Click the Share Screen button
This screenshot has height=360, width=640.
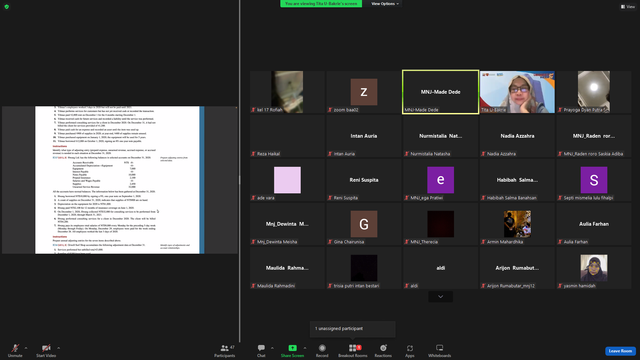tap(292, 350)
